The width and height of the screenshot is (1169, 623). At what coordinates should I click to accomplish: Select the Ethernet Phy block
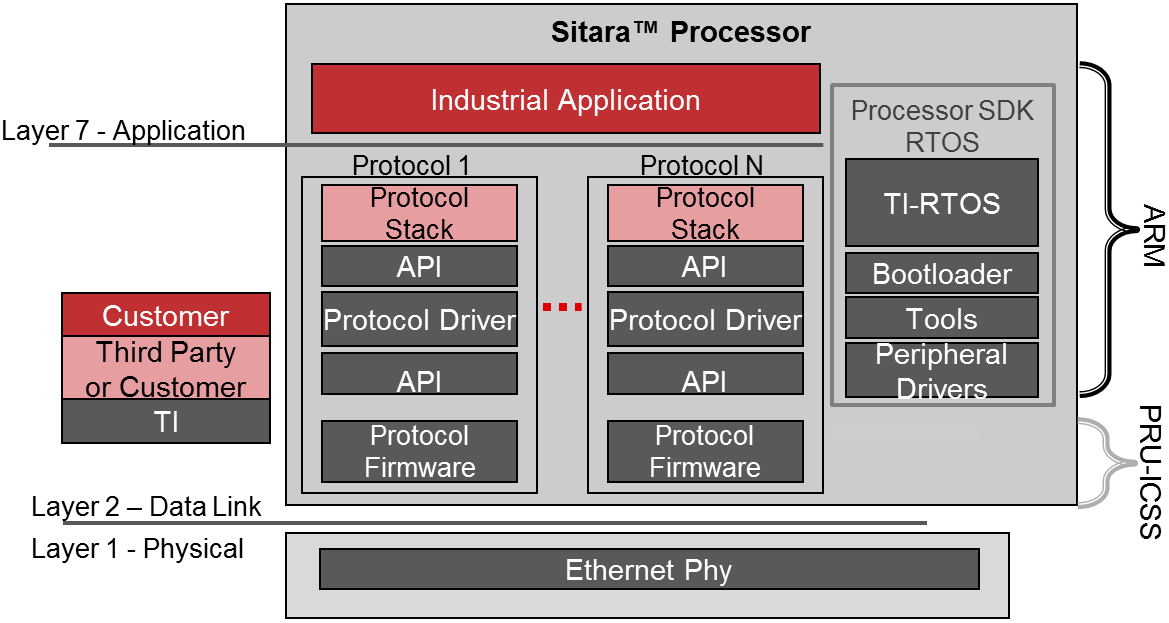point(649,570)
